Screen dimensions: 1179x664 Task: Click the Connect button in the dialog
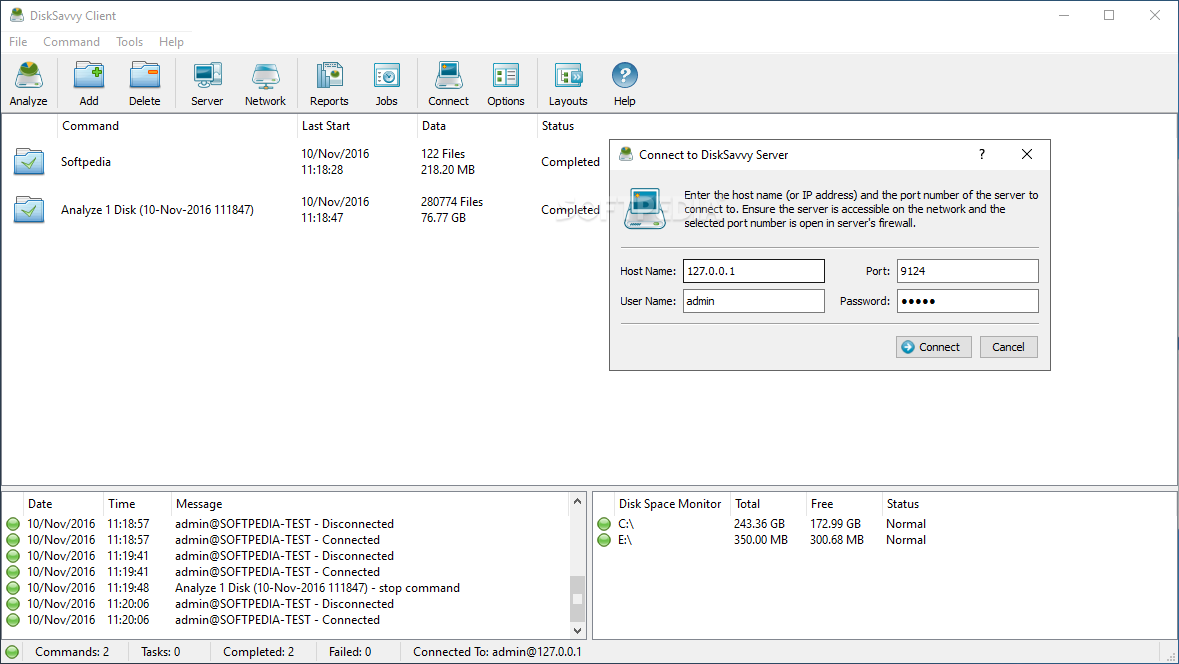pyautogui.click(x=933, y=347)
